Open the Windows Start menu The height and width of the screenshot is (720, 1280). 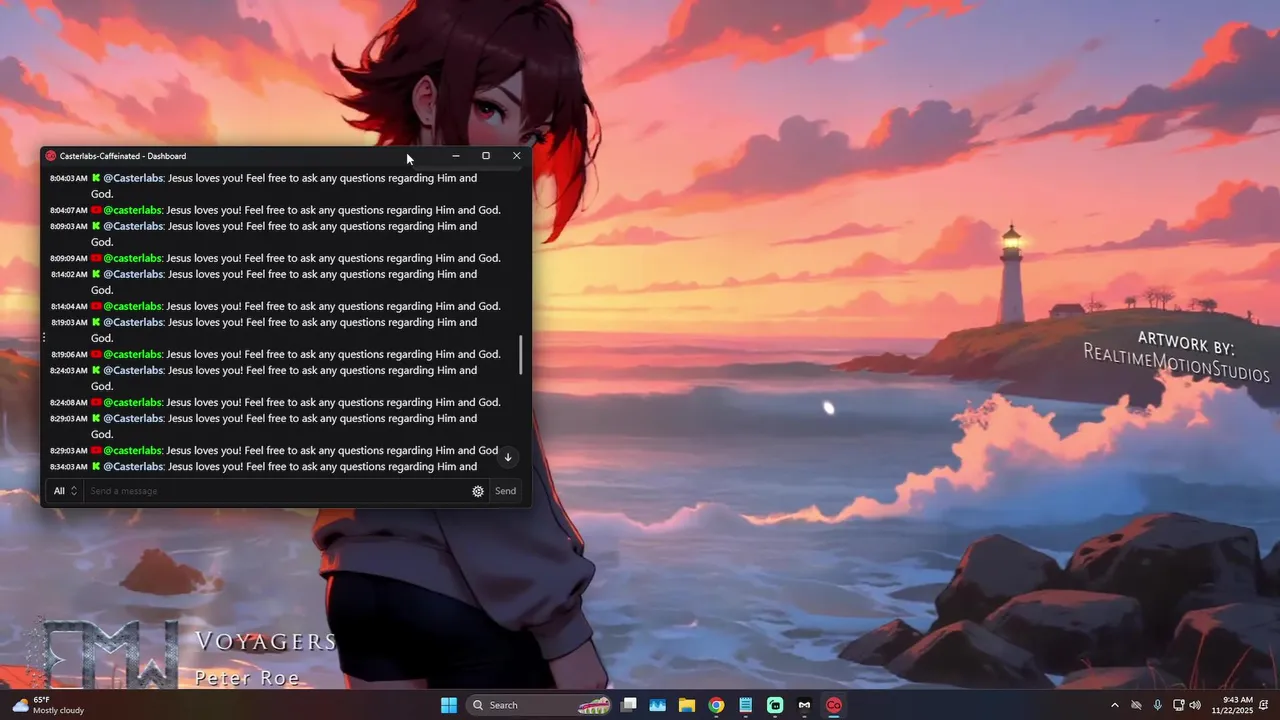coord(448,705)
